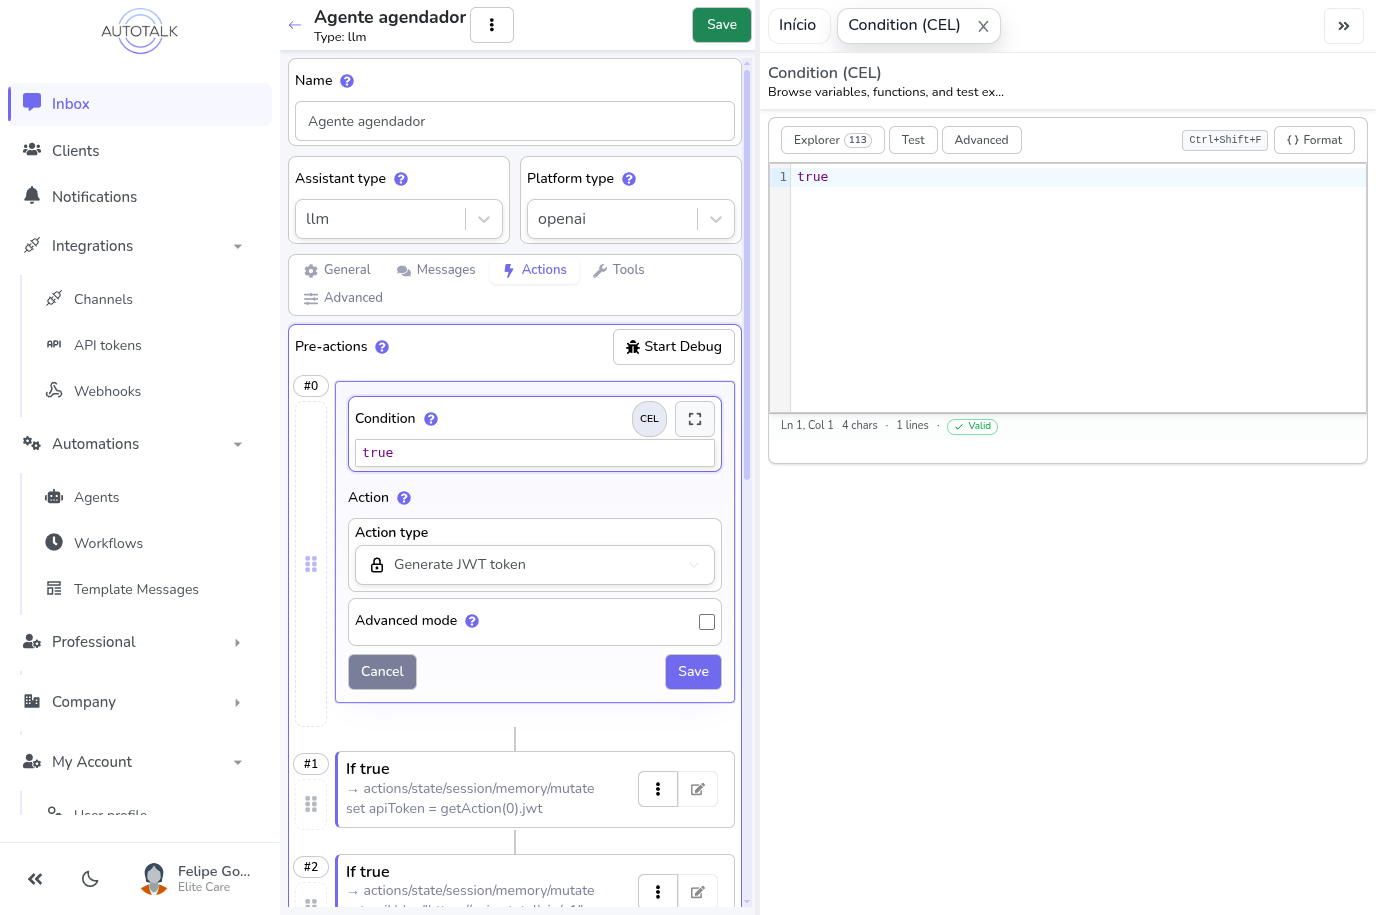Select the Agents automation icon

[54, 496]
